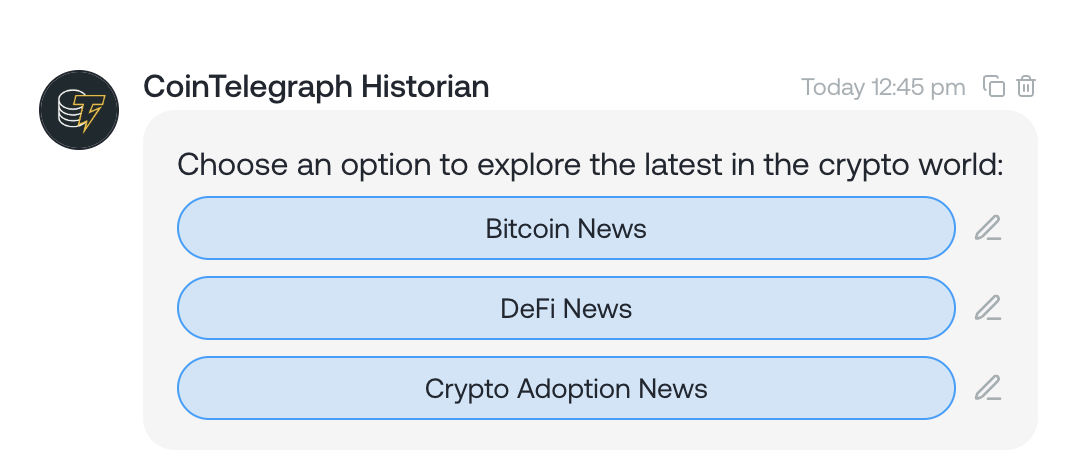Click the CoinTelegraph Historian avatar
Screen dimensions: 1066x460
point(79,110)
